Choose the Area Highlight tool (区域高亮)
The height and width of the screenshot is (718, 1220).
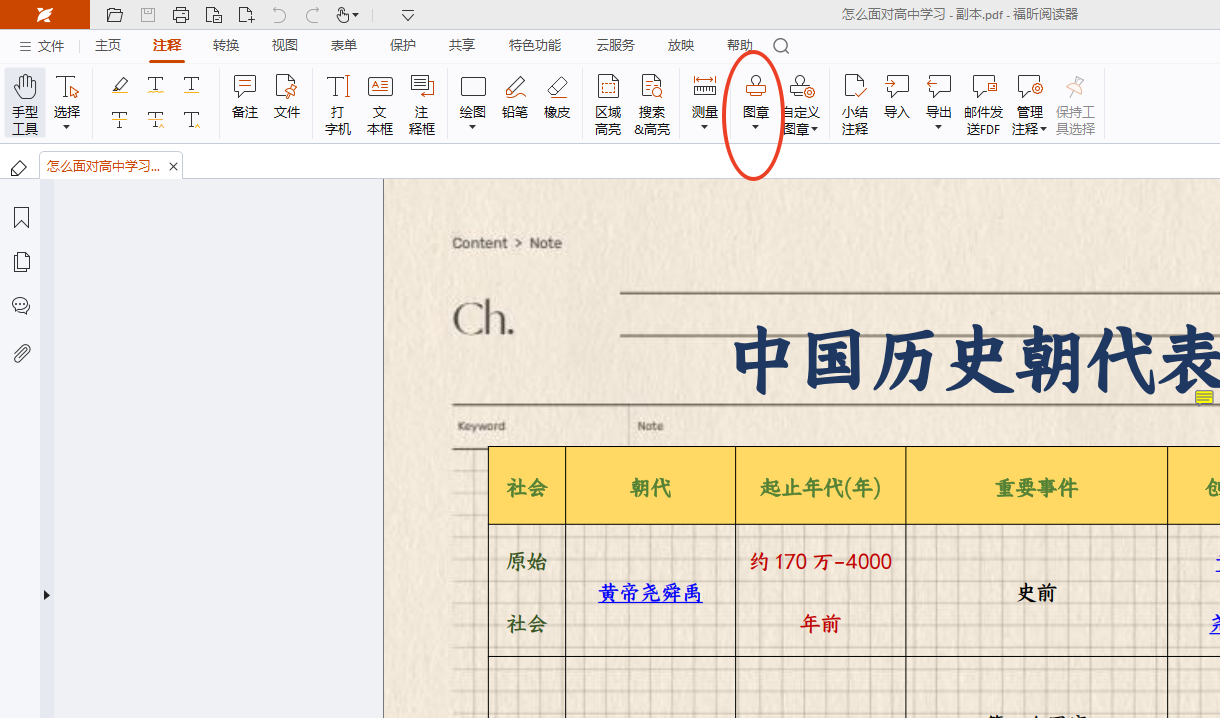point(607,103)
